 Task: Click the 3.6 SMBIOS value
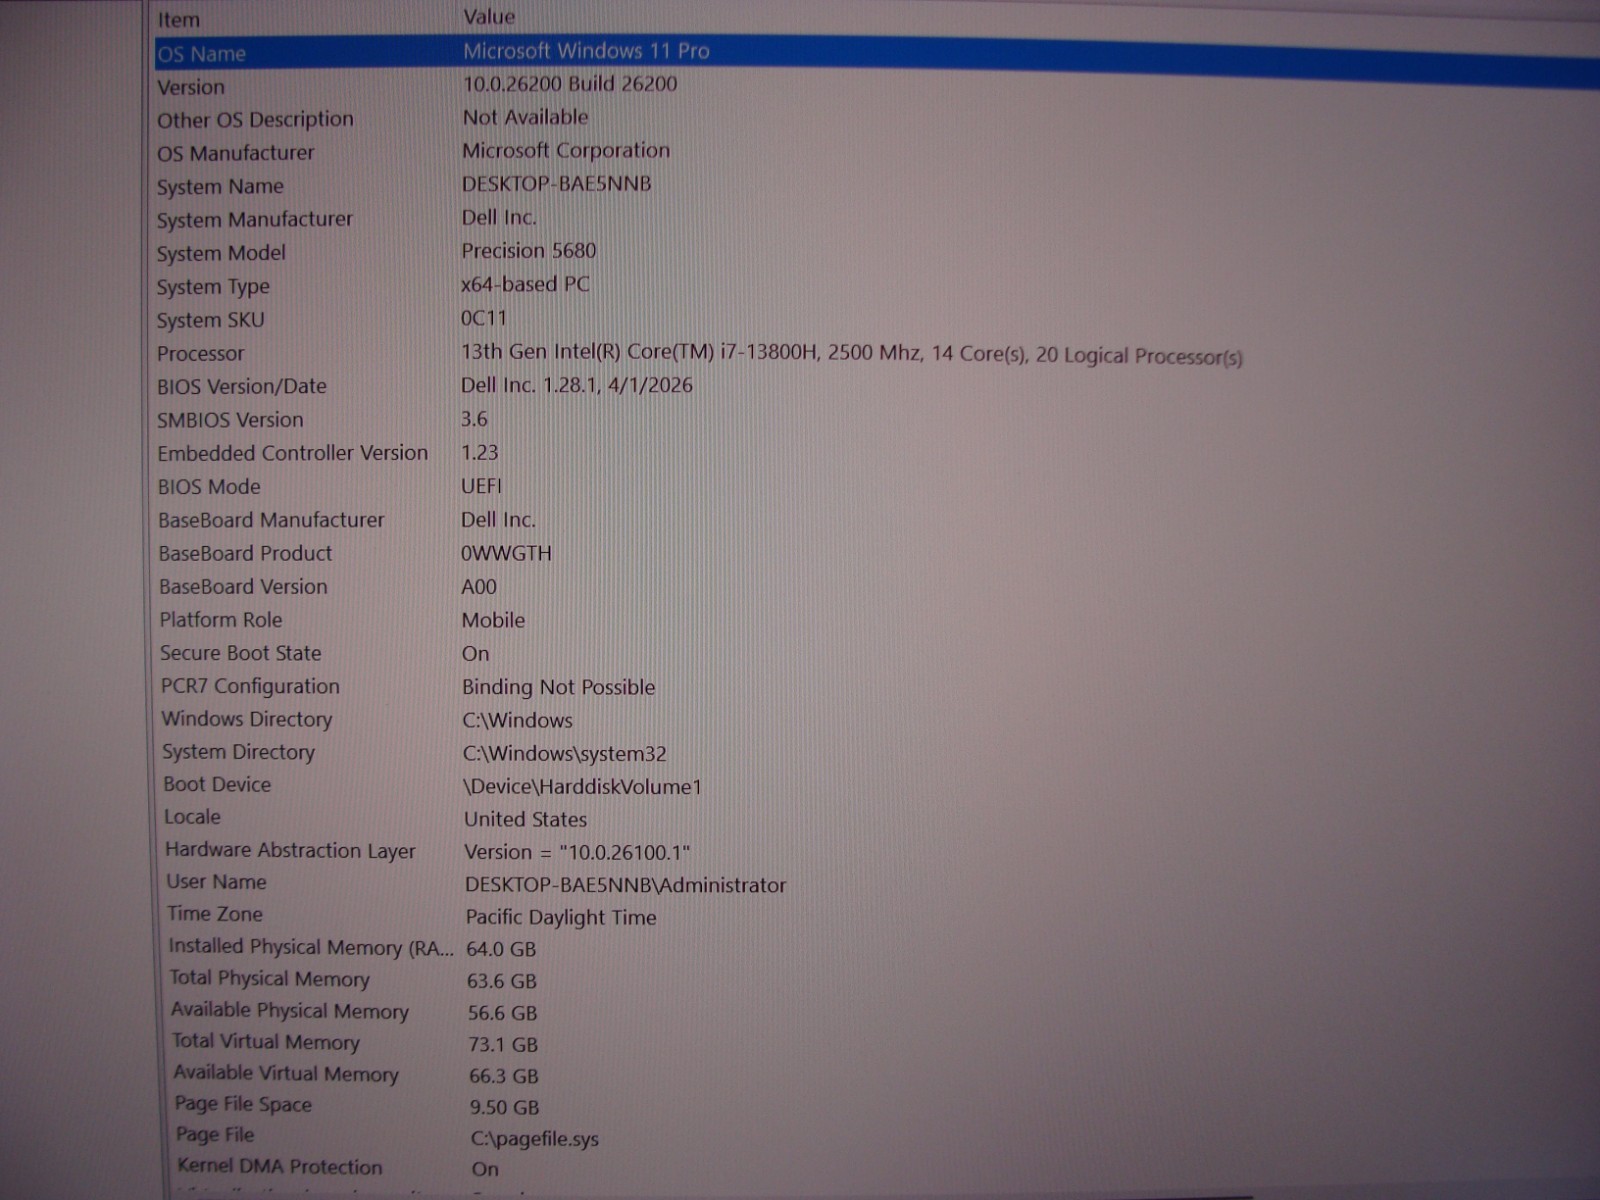(x=475, y=419)
